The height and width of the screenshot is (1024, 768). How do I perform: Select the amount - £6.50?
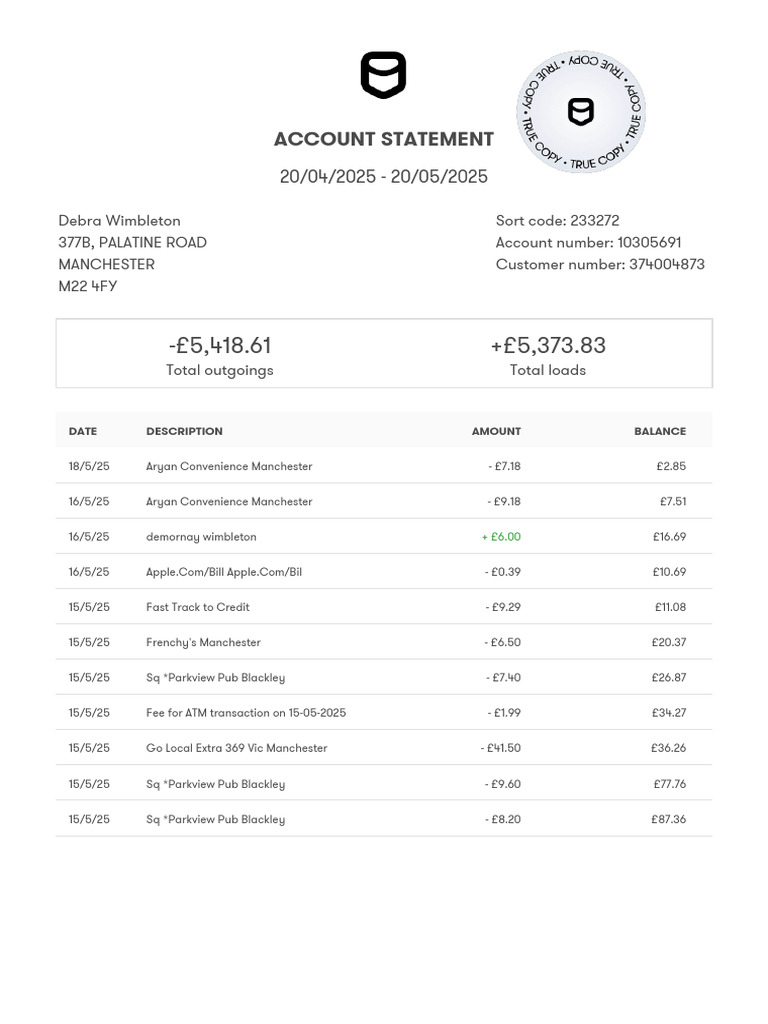(502, 643)
